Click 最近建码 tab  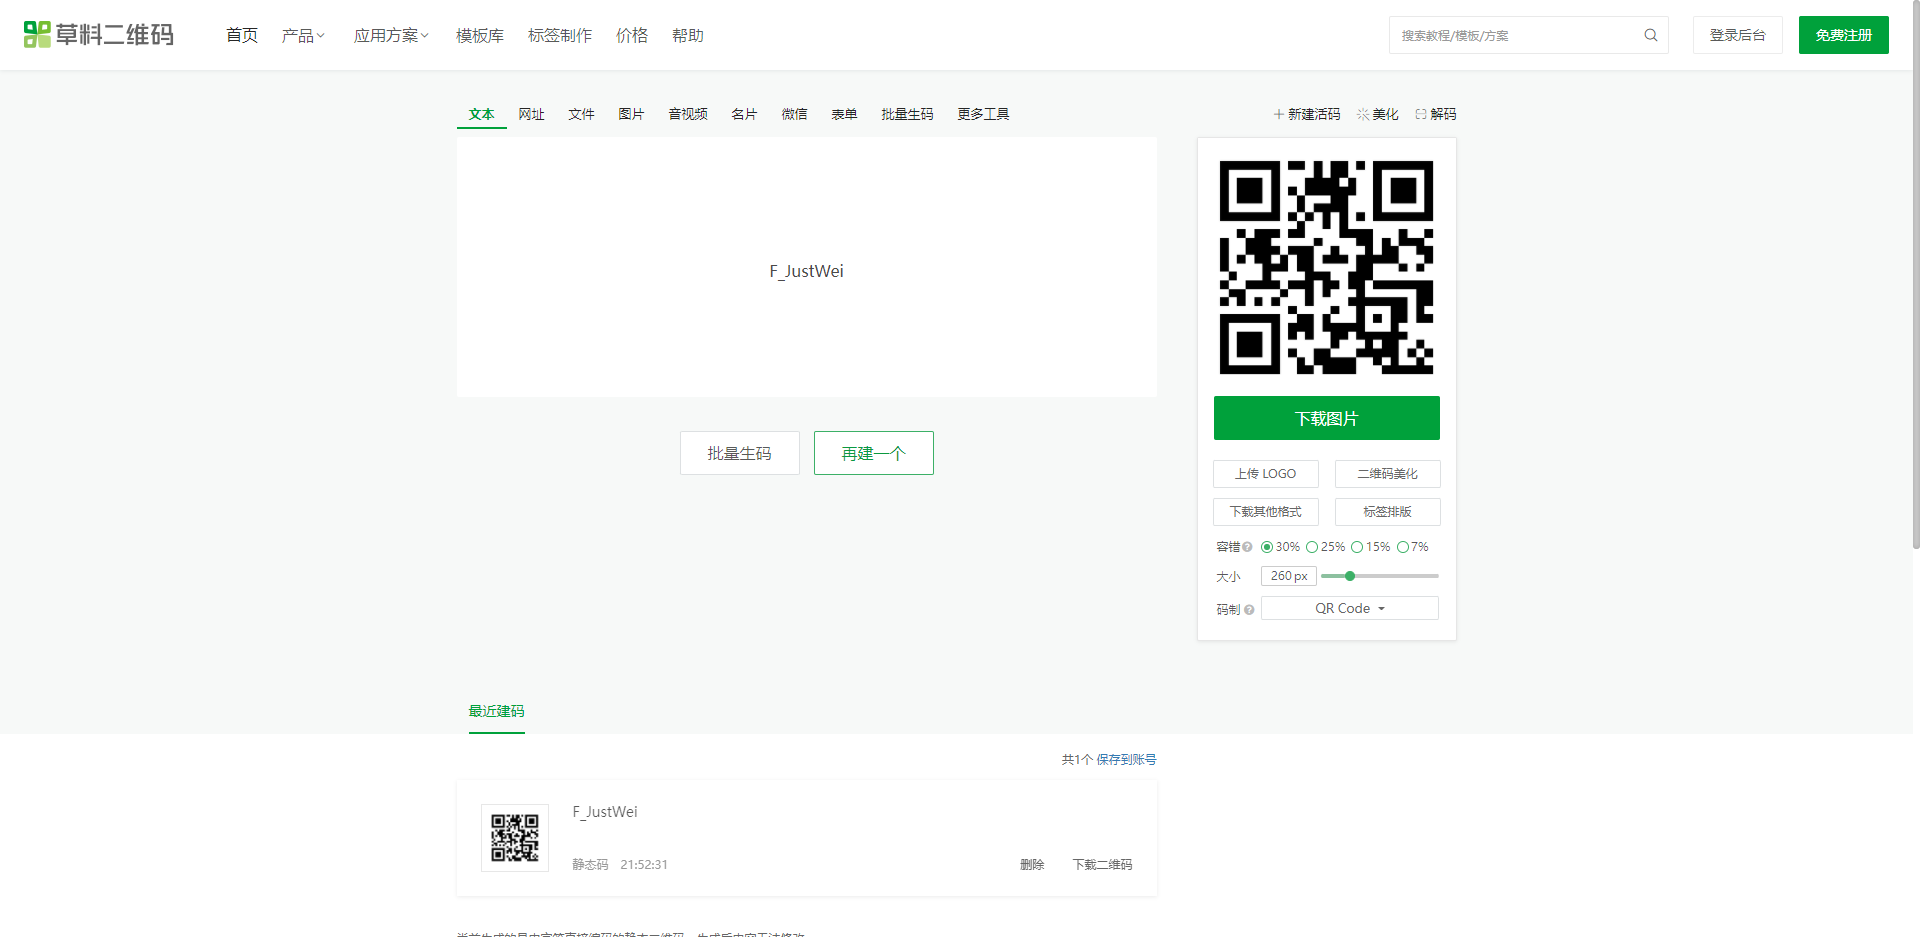pyautogui.click(x=497, y=711)
